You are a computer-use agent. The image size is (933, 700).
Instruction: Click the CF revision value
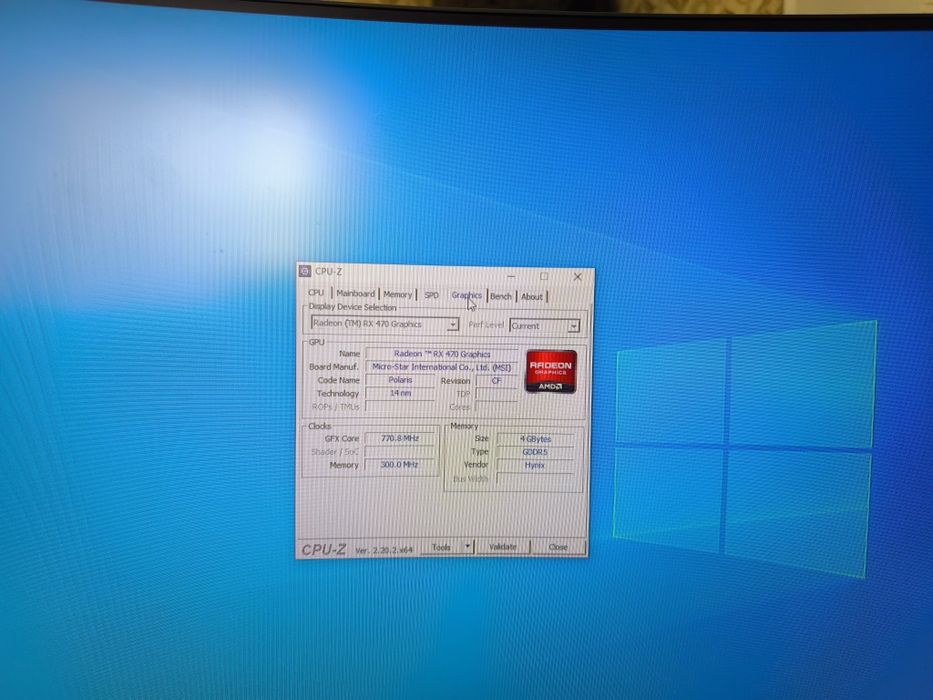click(x=497, y=380)
